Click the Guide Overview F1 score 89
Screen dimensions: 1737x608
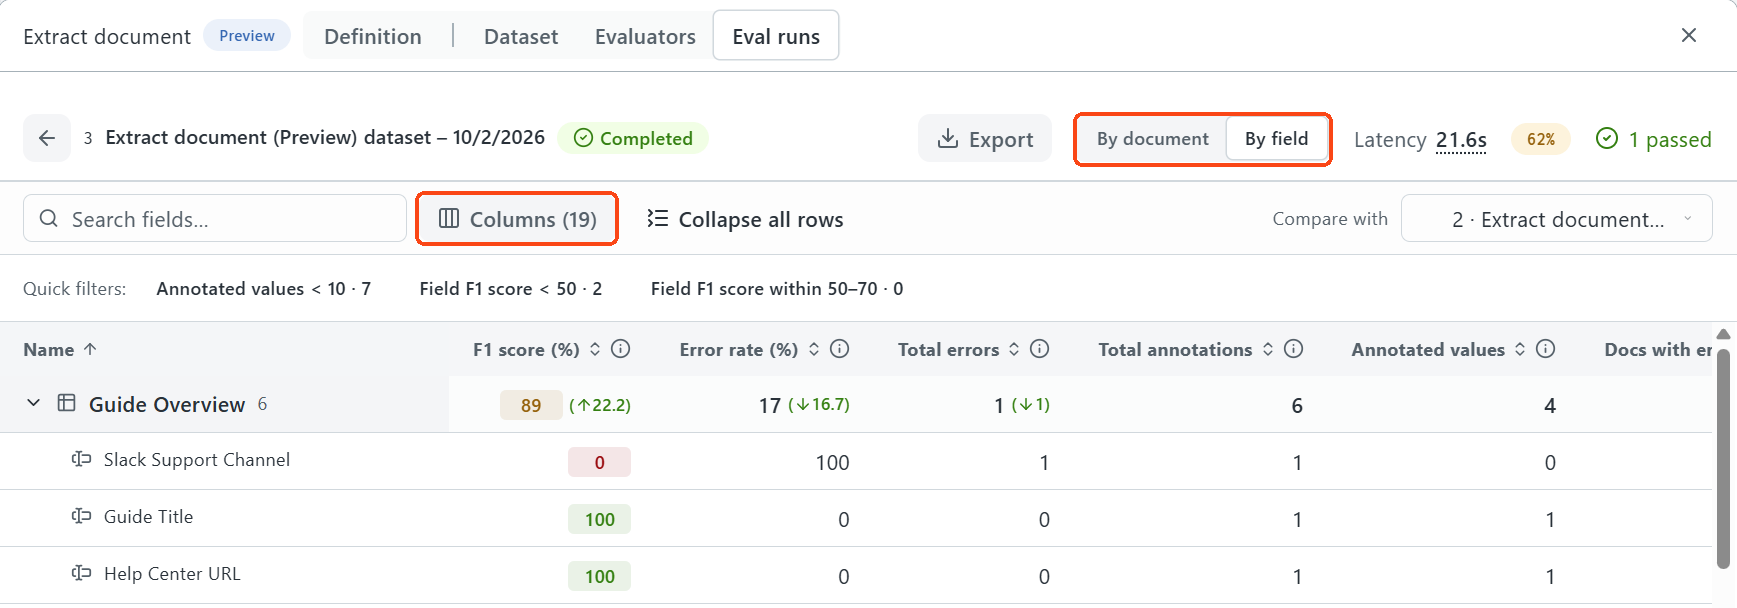(531, 405)
